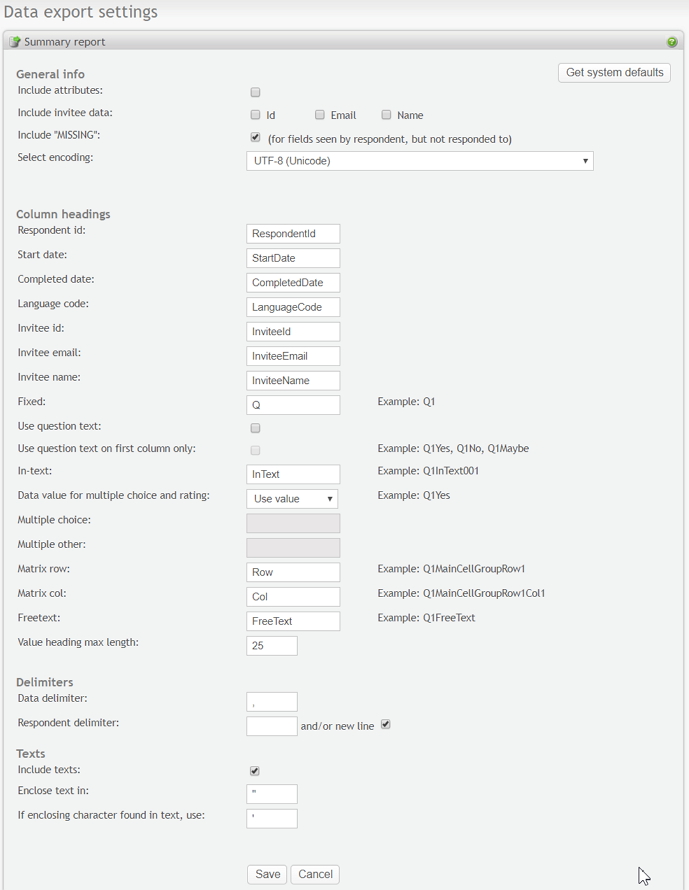Open the Select encoding dropdown
Screen dimensions: 689x890
pos(420,161)
